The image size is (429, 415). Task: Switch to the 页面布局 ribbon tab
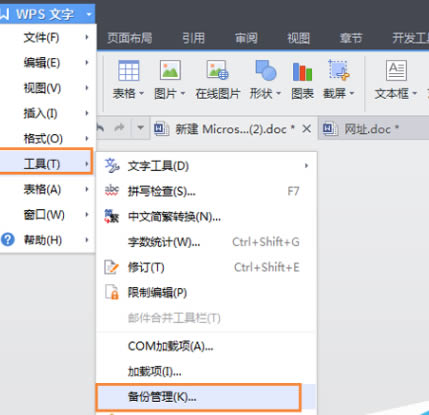pos(130,38)
